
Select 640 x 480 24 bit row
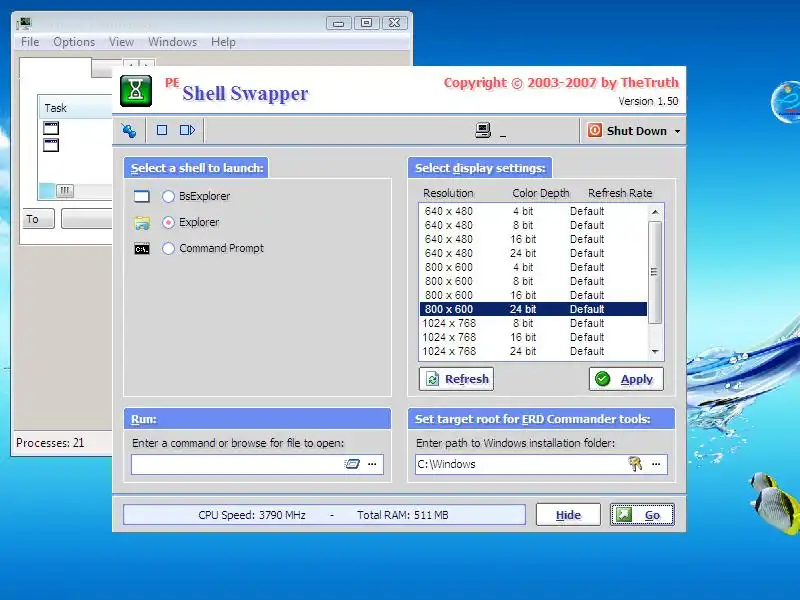(x=533, y=253)
